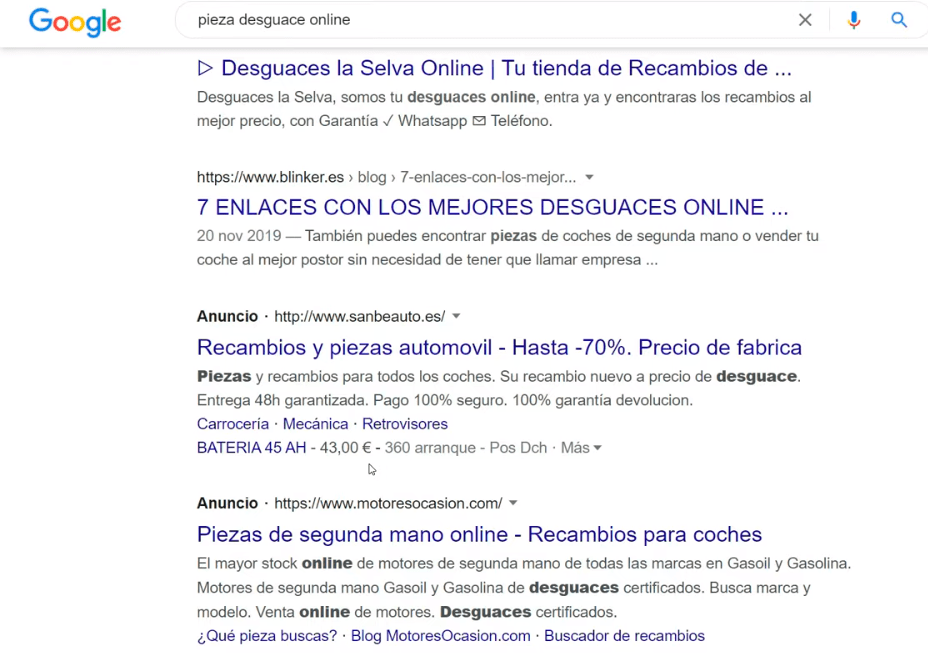Open 'Piezas de segunda mano online' ad title
The image size is (928, 661).
[x=479, y=534]
